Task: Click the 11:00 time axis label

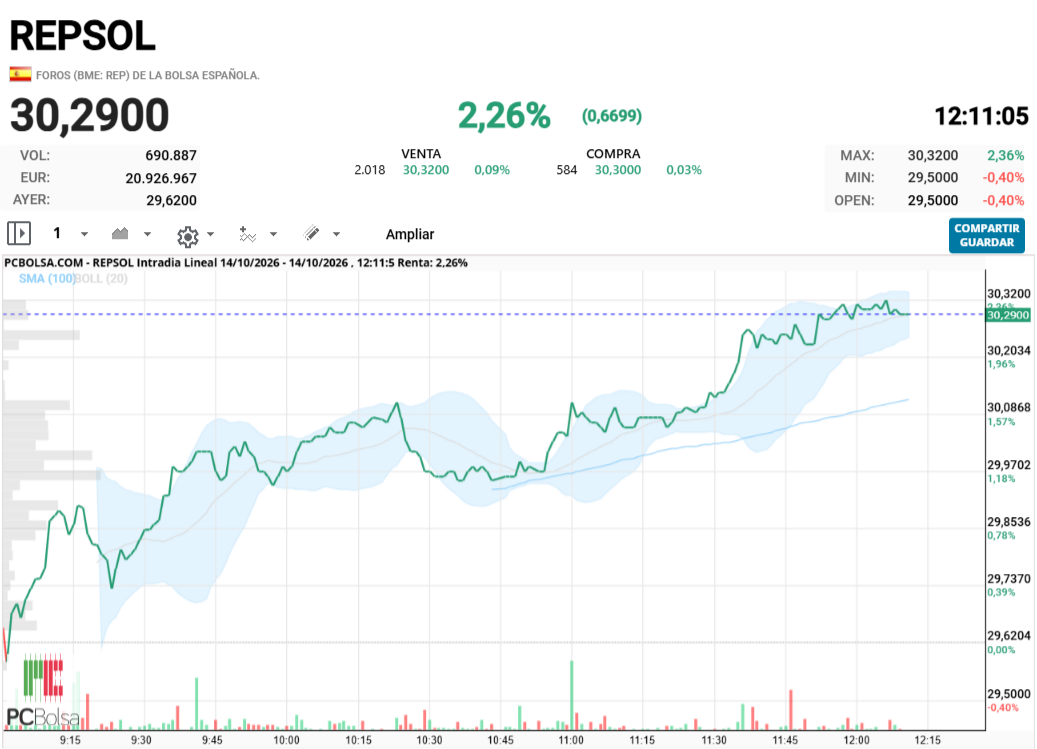Action: coord(571,740)
